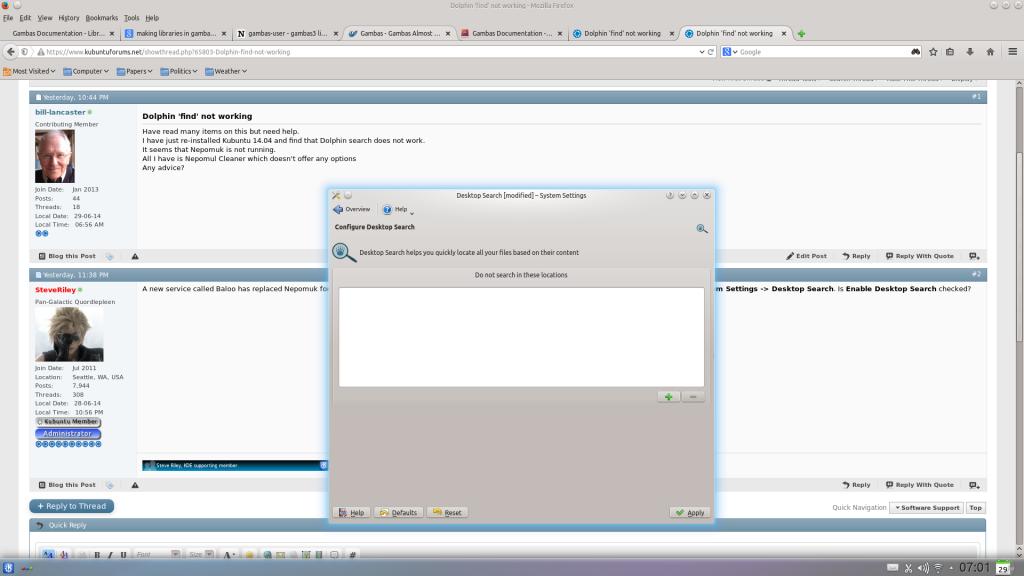Click the Firefox home icon
This screenshot has height=576, width=1024.
point(990,52)
